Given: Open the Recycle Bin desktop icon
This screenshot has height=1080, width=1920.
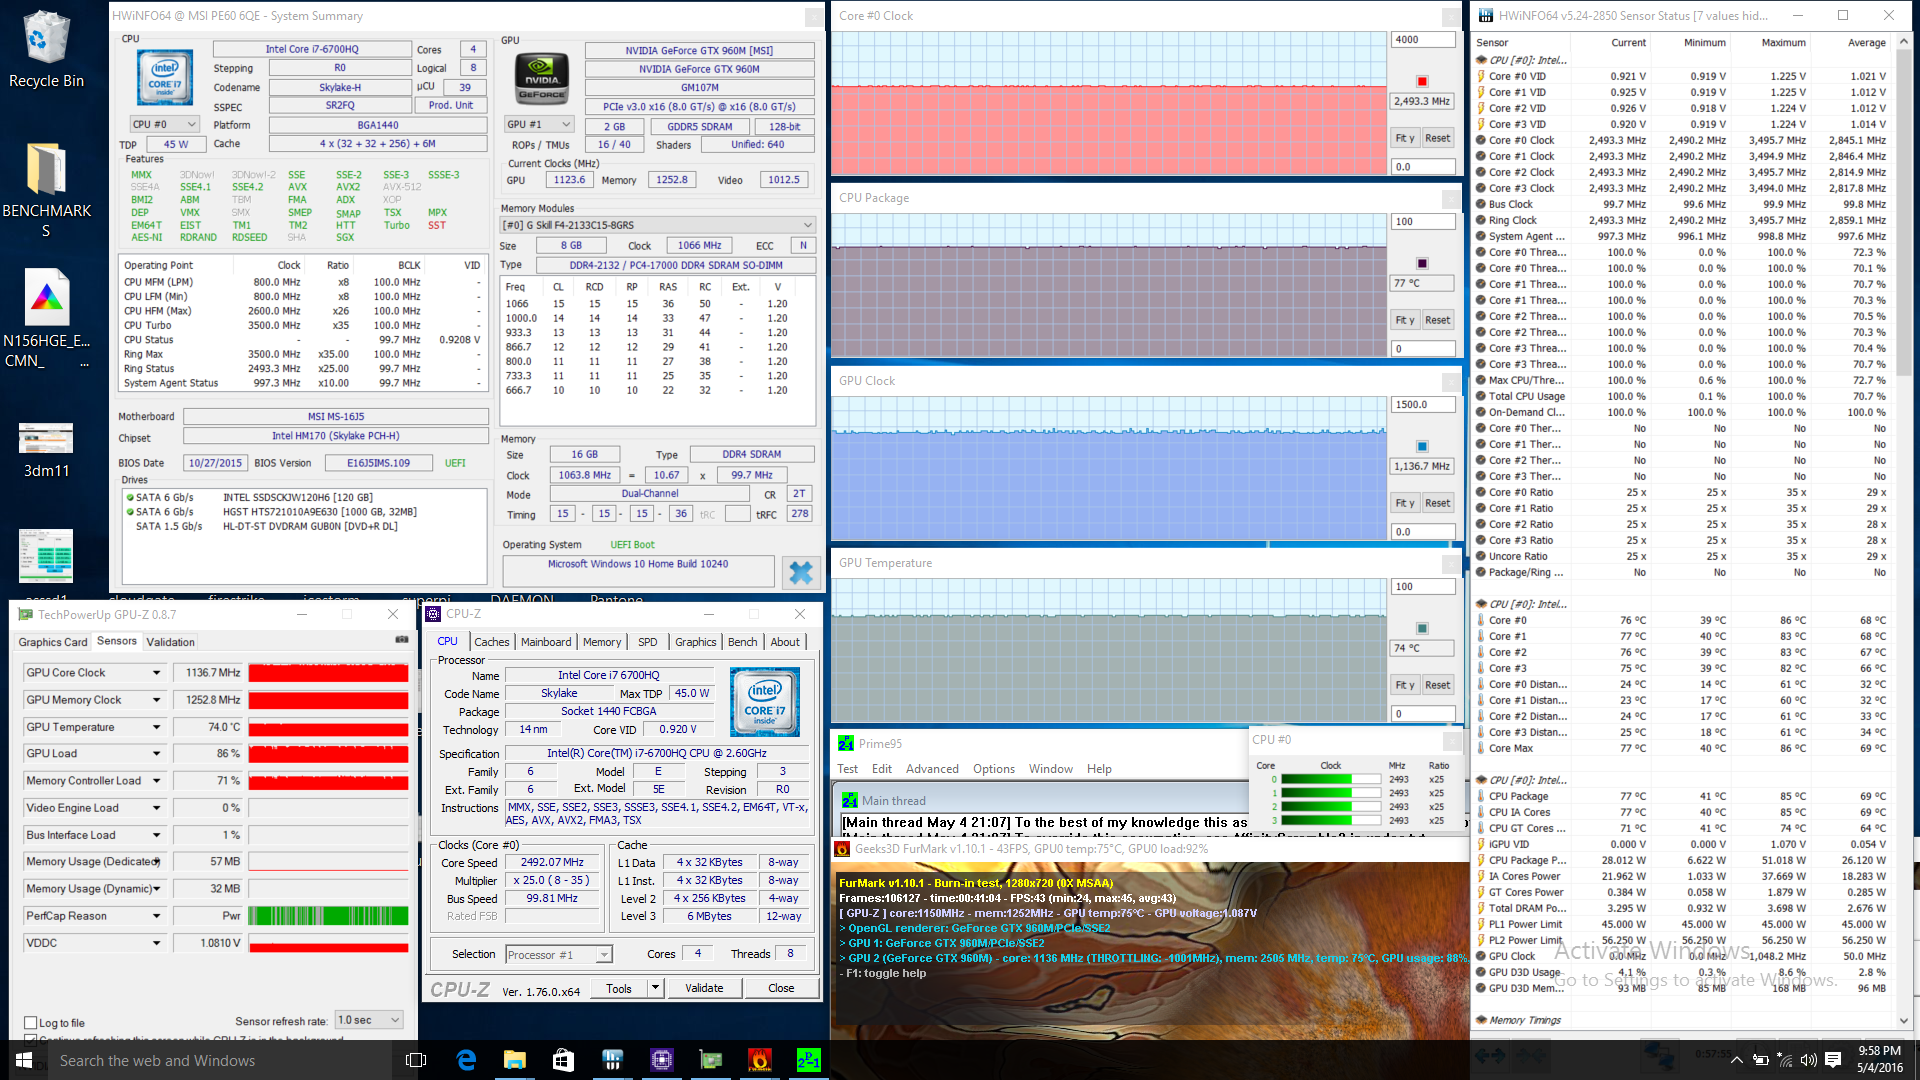Looking at the screenshot, I should point(46,49).
